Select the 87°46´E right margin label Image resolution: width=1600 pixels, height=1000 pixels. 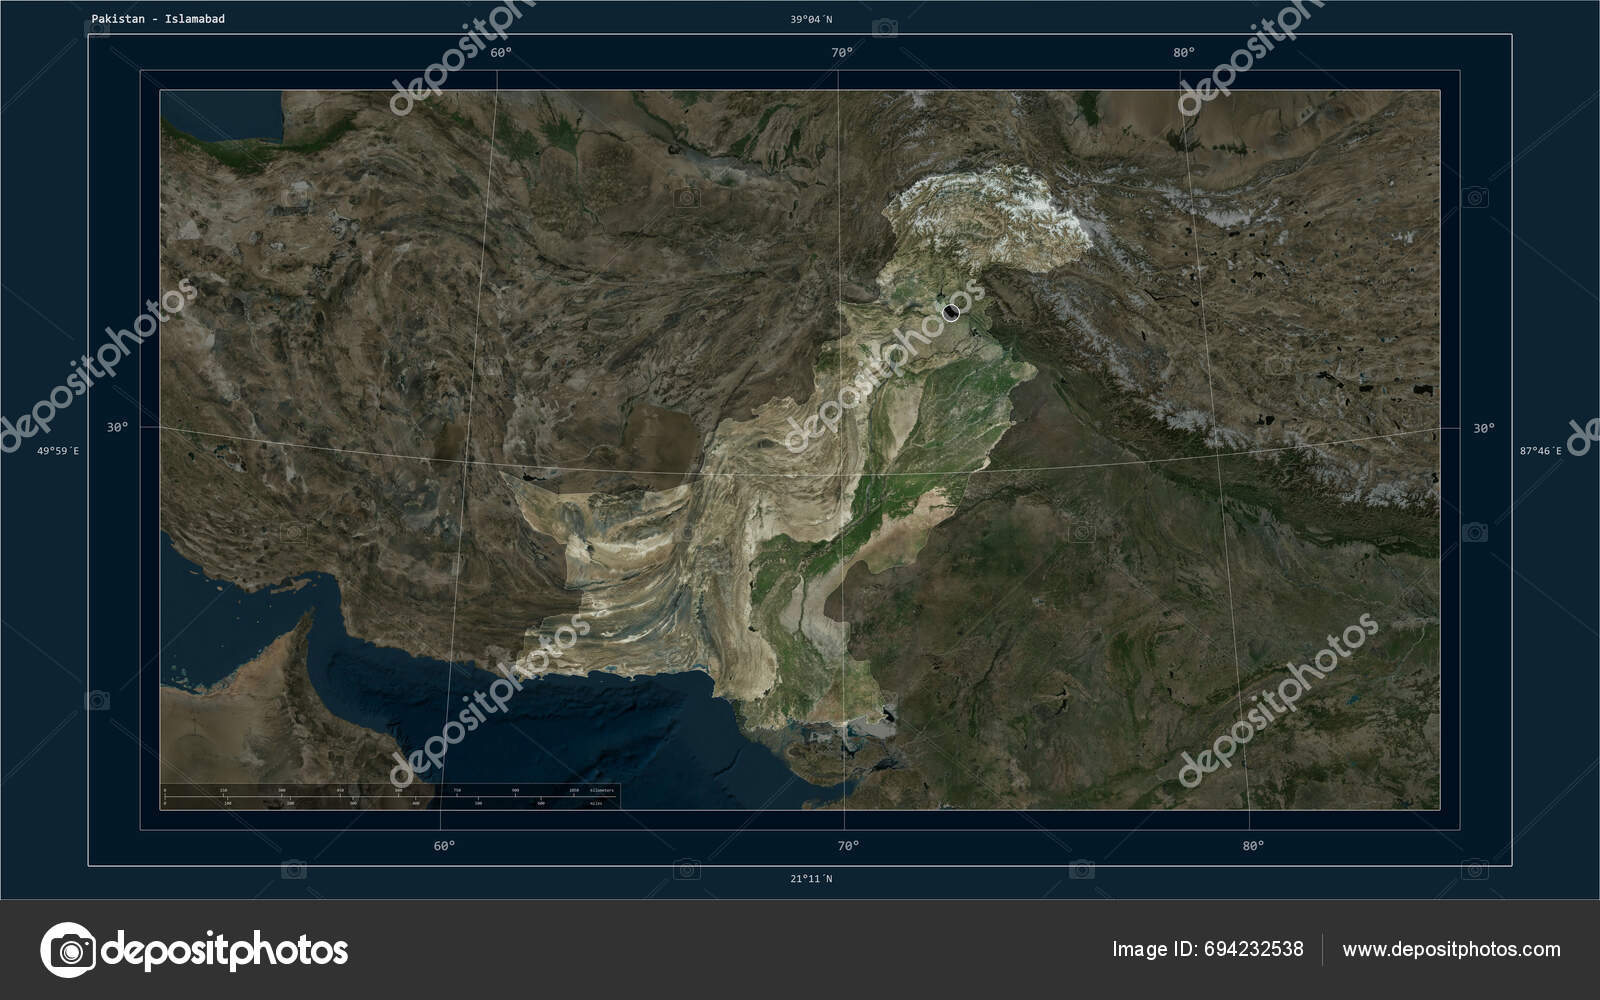click(1542, 452)
